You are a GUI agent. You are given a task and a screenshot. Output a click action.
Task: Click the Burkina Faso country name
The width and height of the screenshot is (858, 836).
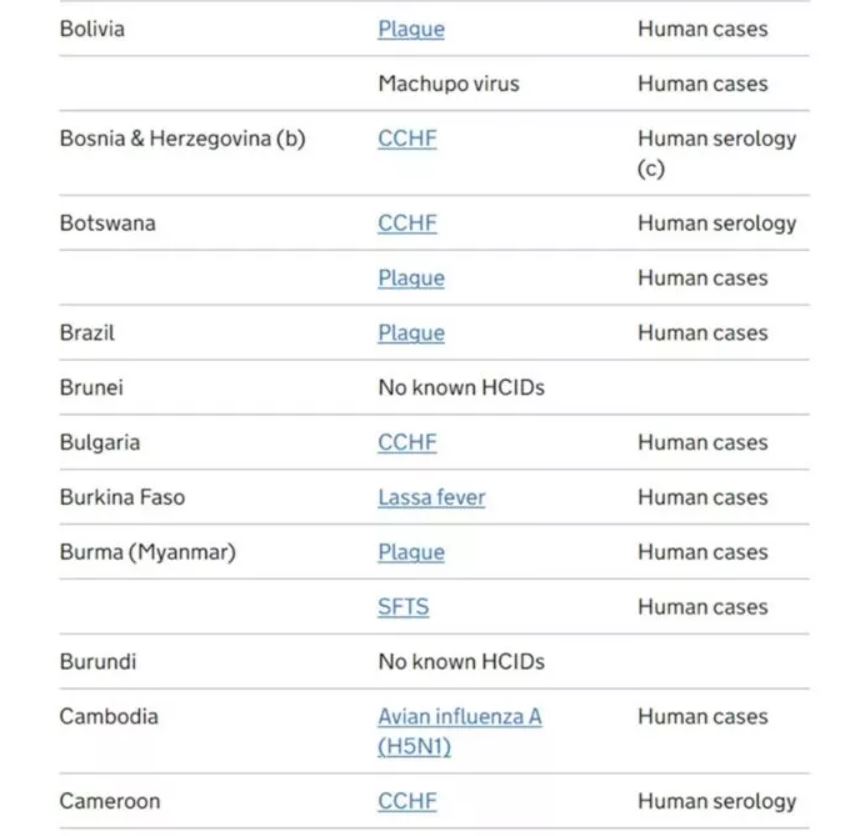coord(122,498)
